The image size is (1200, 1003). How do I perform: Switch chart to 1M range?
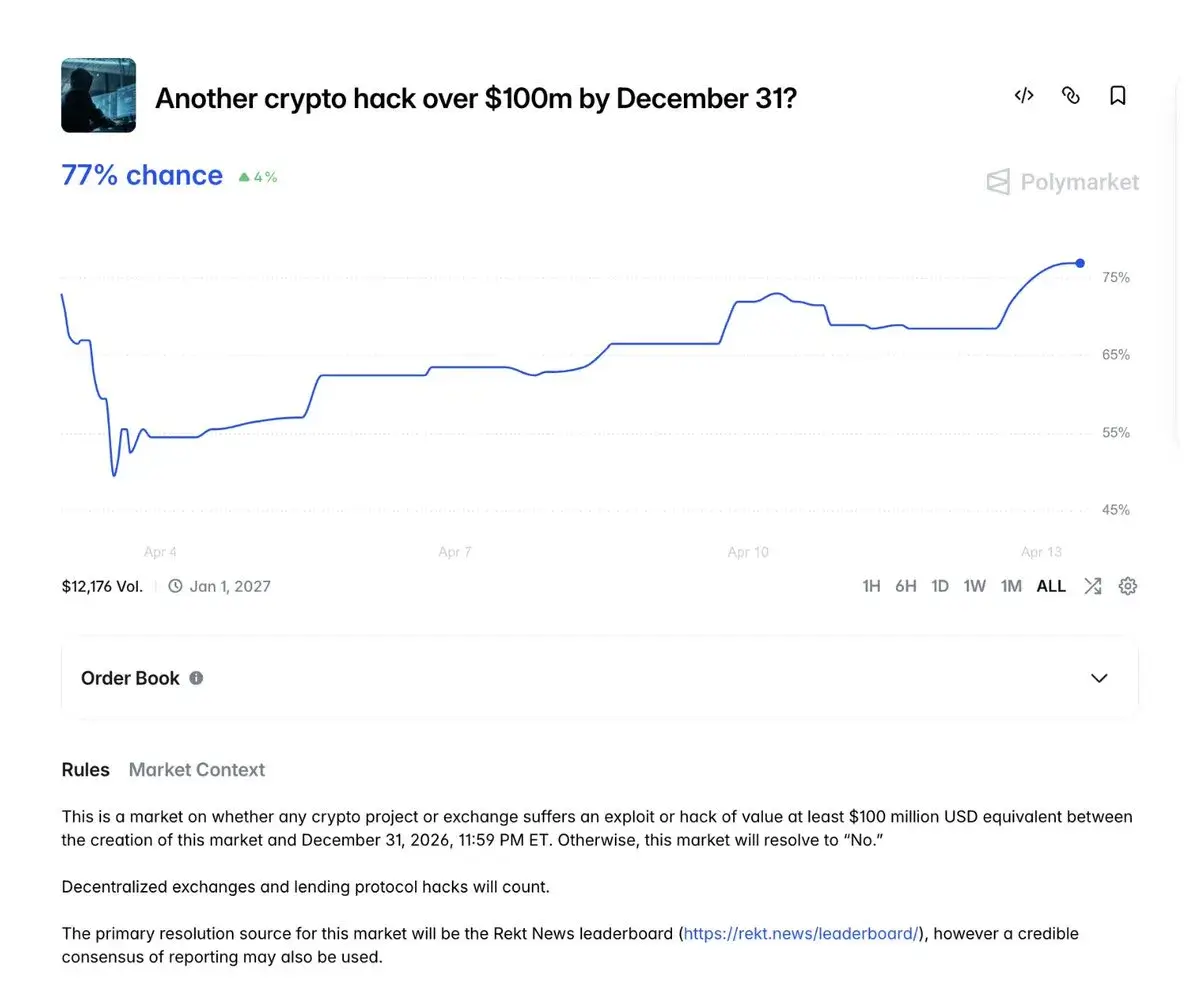coord(1011,586)
